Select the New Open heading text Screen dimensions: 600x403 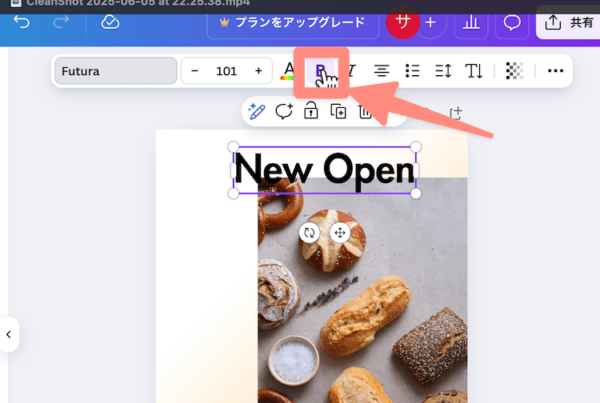(x=324, y=170)
